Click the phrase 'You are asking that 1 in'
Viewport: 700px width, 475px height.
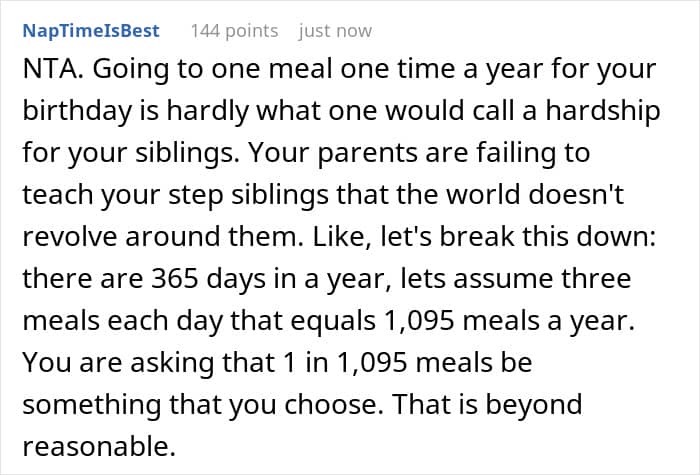[175, 362]
